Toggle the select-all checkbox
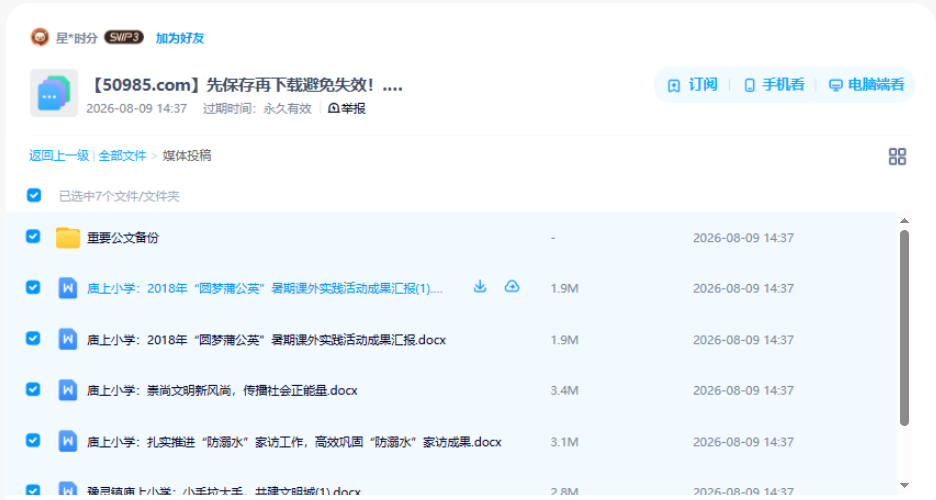This screenshot has height=500, width=936. click(x=33, y=195)
